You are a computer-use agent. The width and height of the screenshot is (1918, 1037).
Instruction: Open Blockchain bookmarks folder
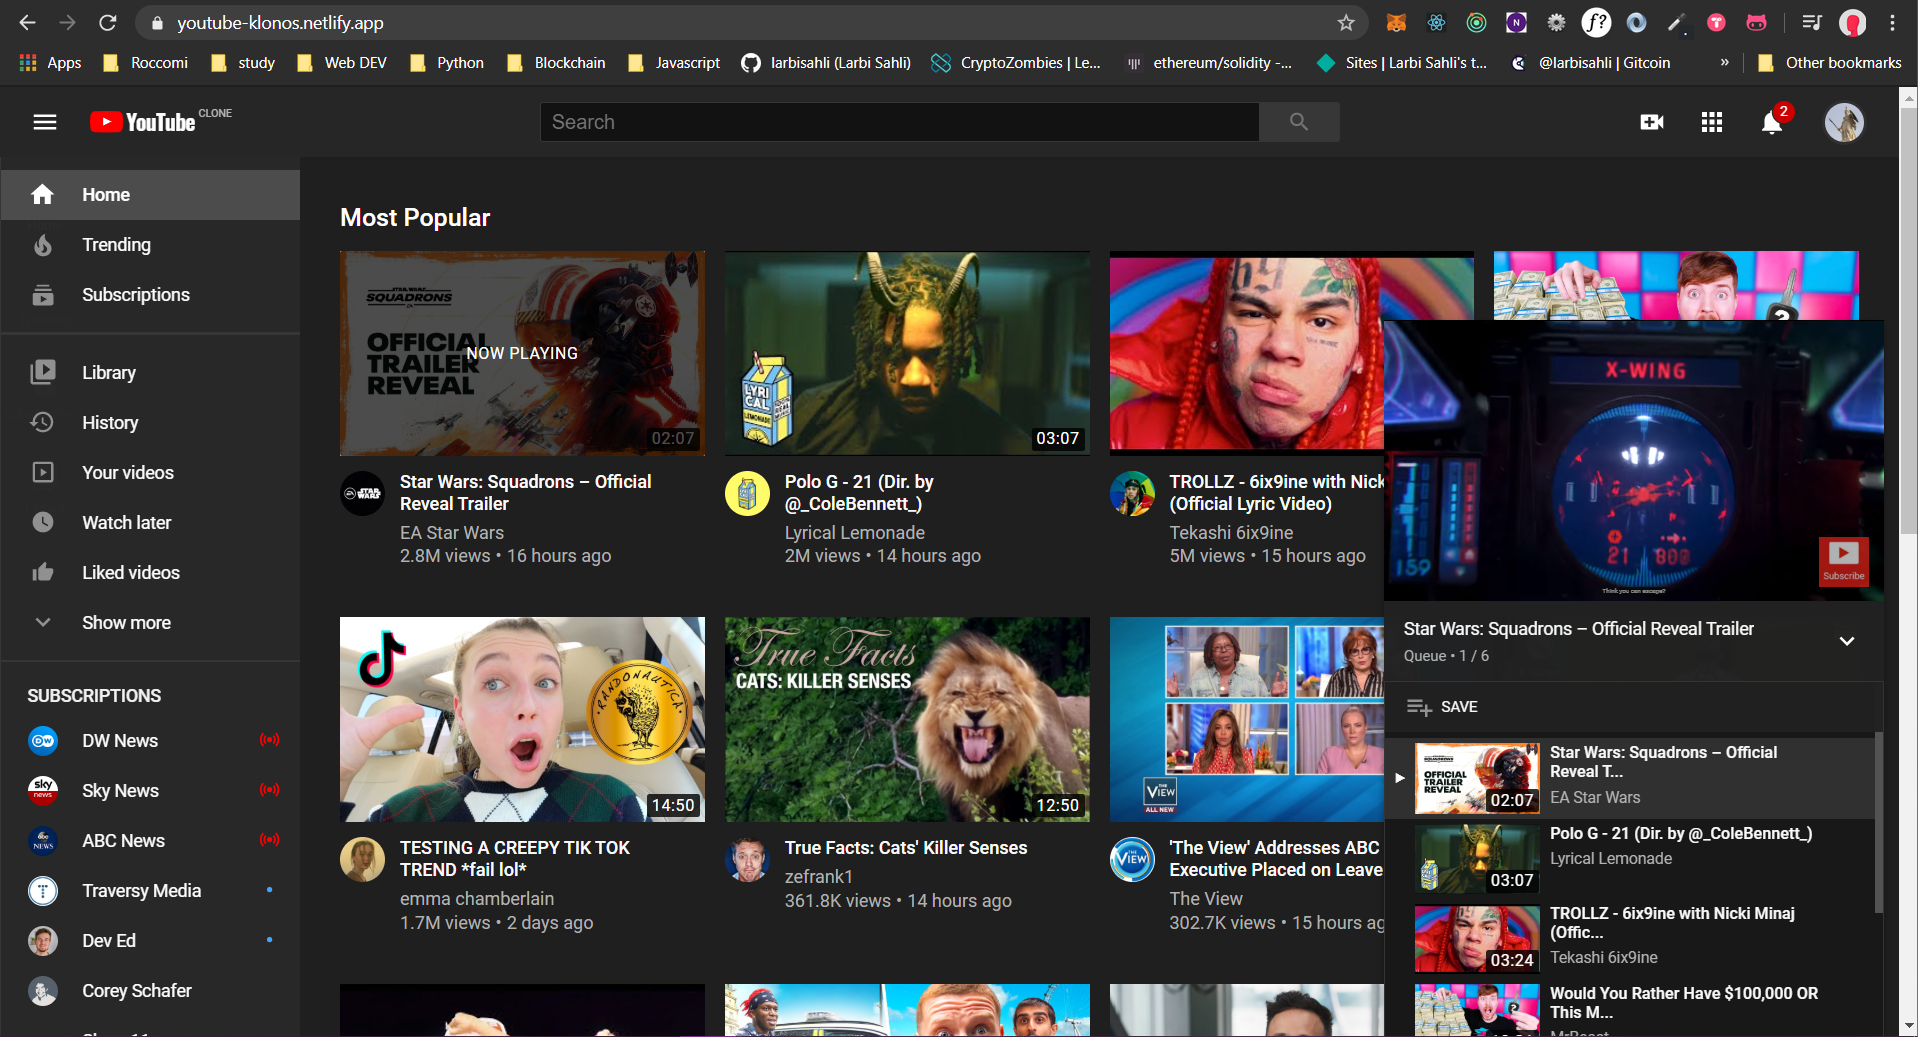click(x=556, y=62)
